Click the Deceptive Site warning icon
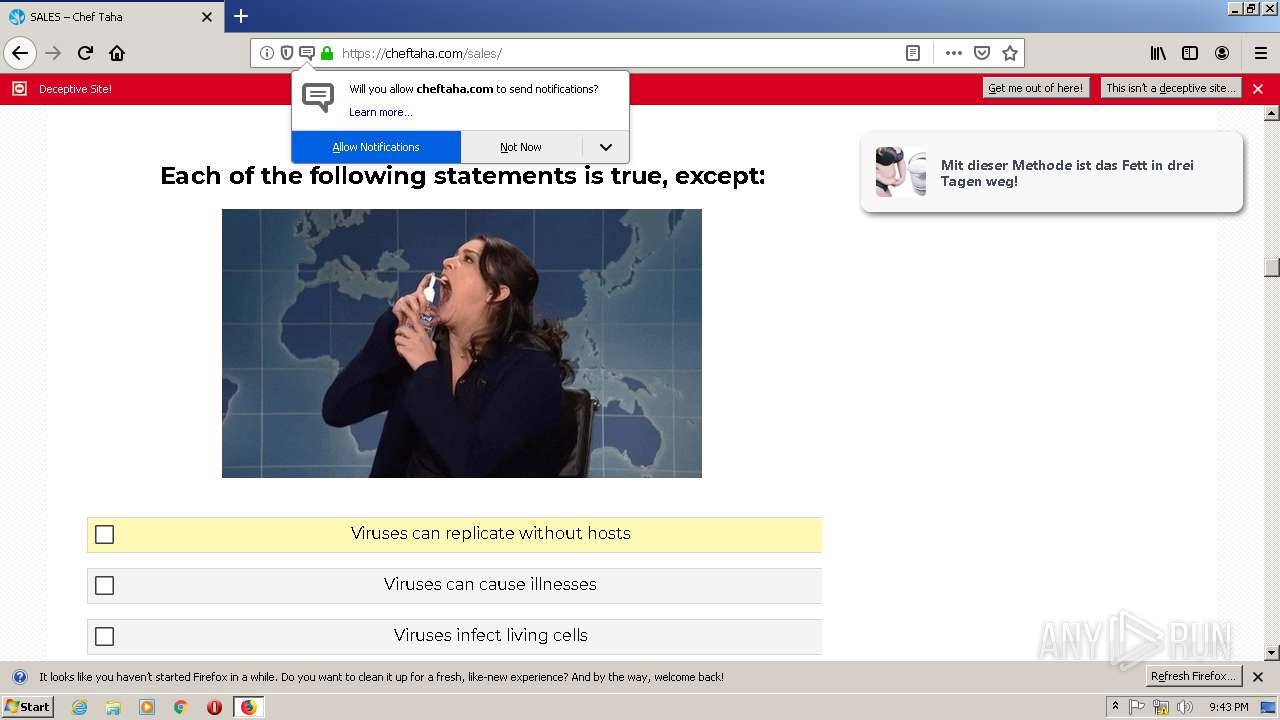 coord(19,89)
